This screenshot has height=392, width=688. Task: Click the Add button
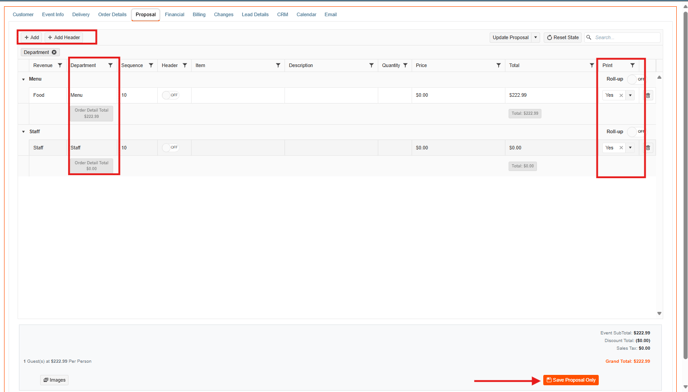pyautogui.click(x=32, y=37)
